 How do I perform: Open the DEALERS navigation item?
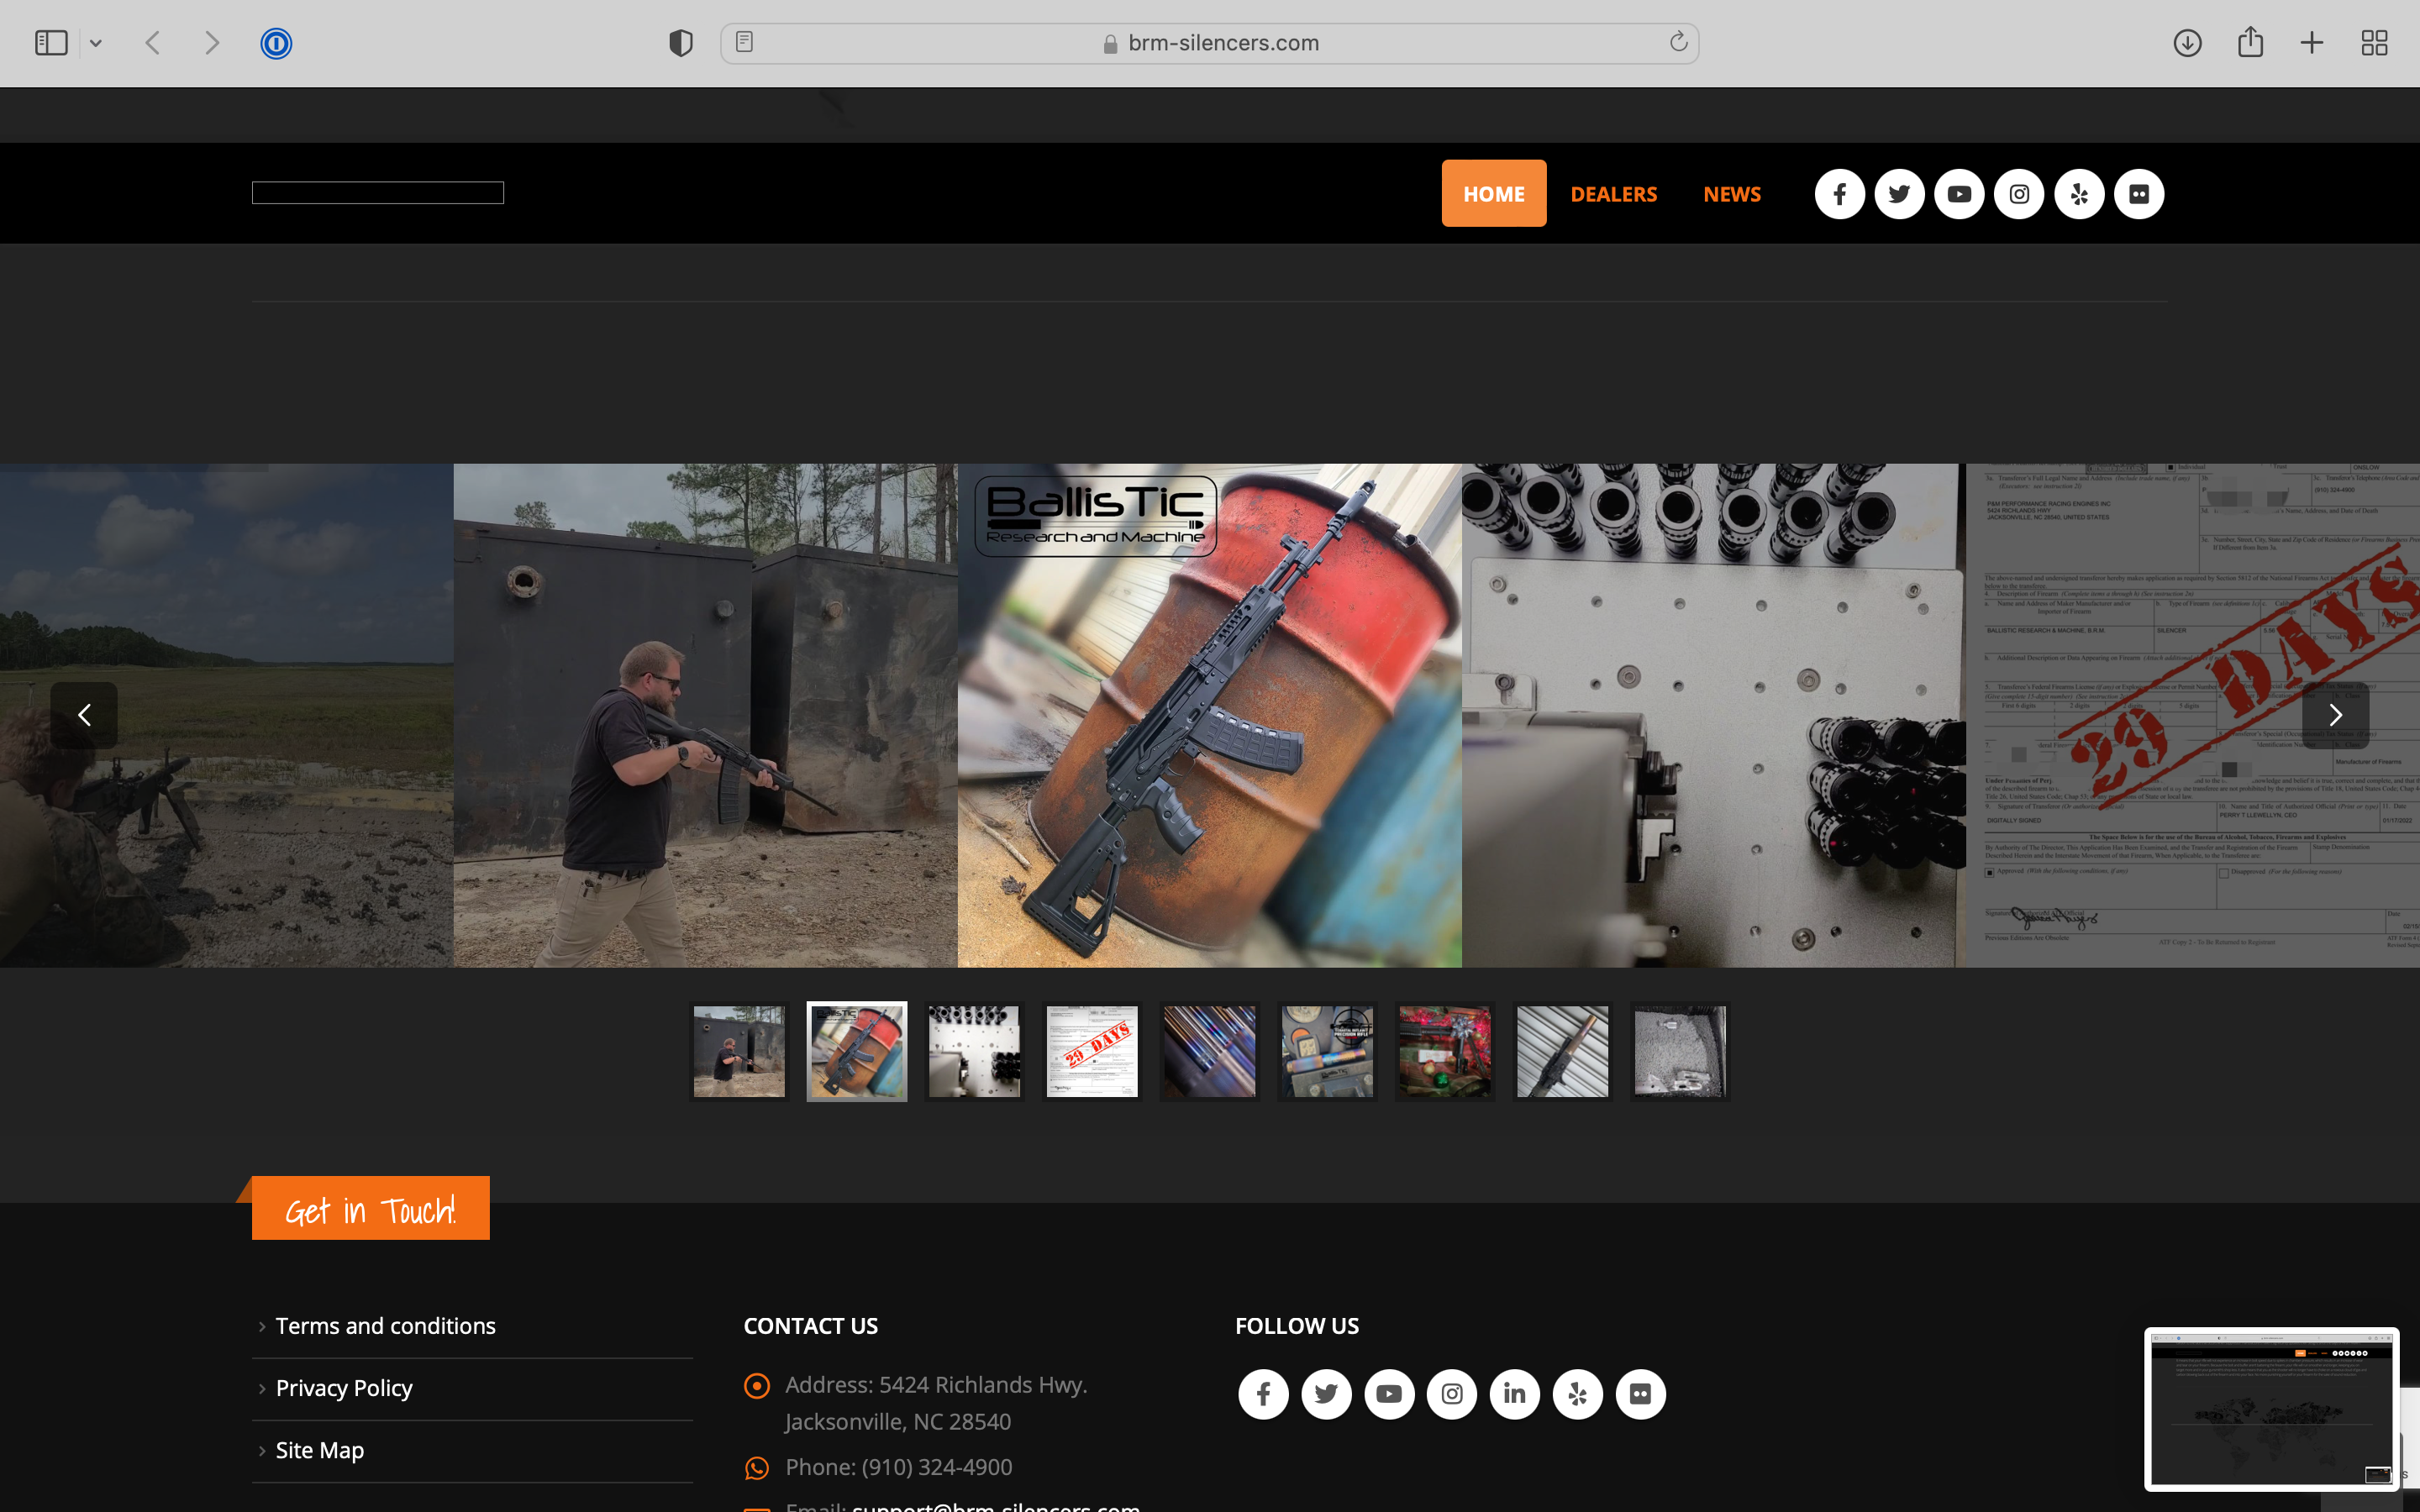tap(1613, 194)
